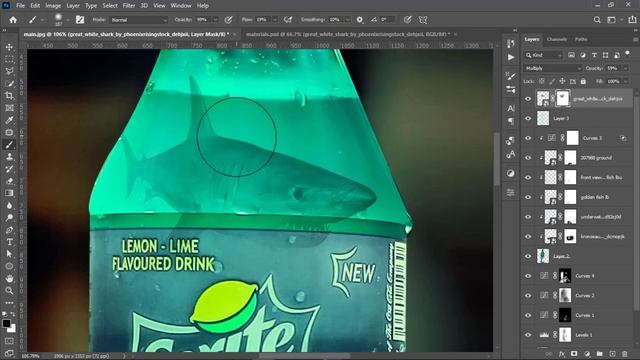640x360 pixels.
Task: Open brush preset picker dropdown arrow
Action: (68, 20)
